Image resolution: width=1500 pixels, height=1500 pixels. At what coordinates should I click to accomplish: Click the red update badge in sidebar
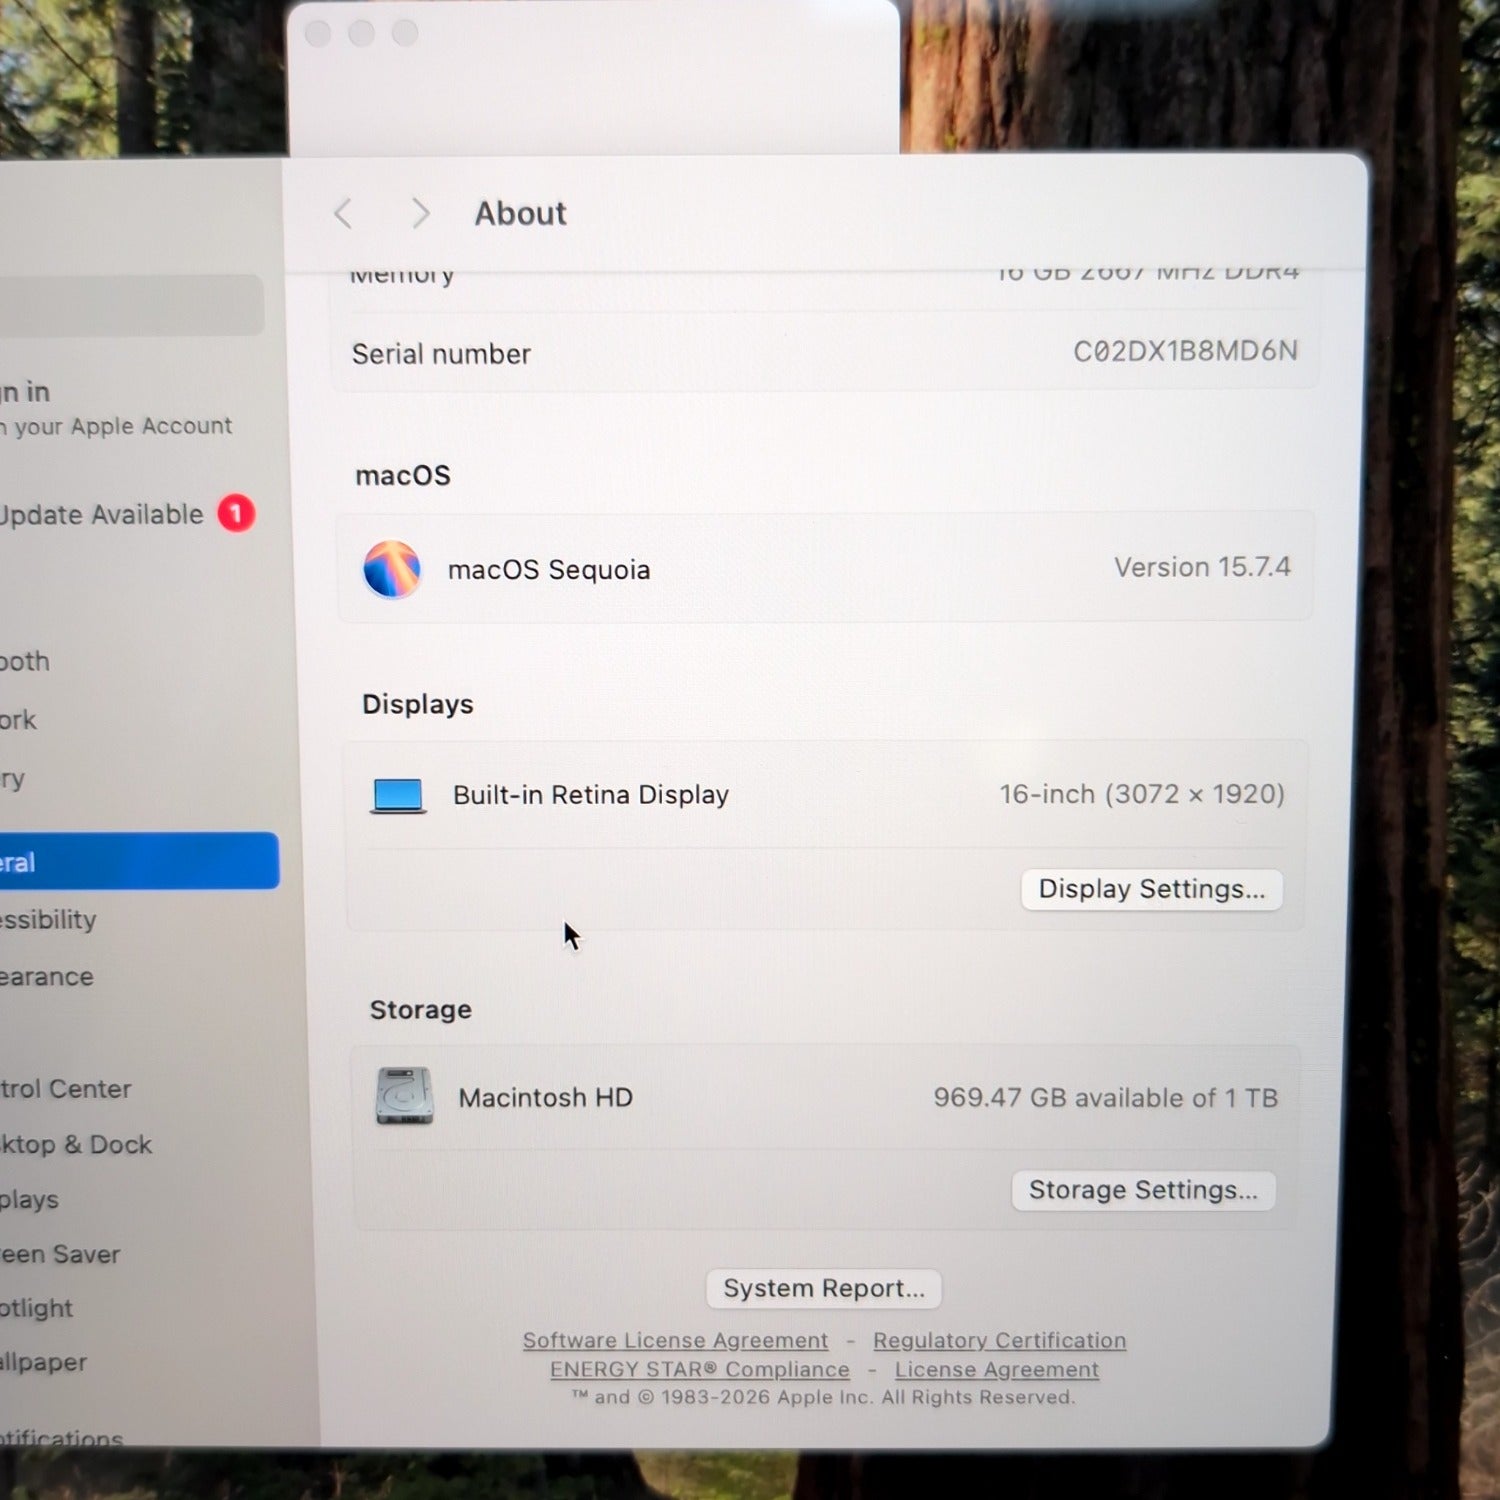tap(236, 514)
